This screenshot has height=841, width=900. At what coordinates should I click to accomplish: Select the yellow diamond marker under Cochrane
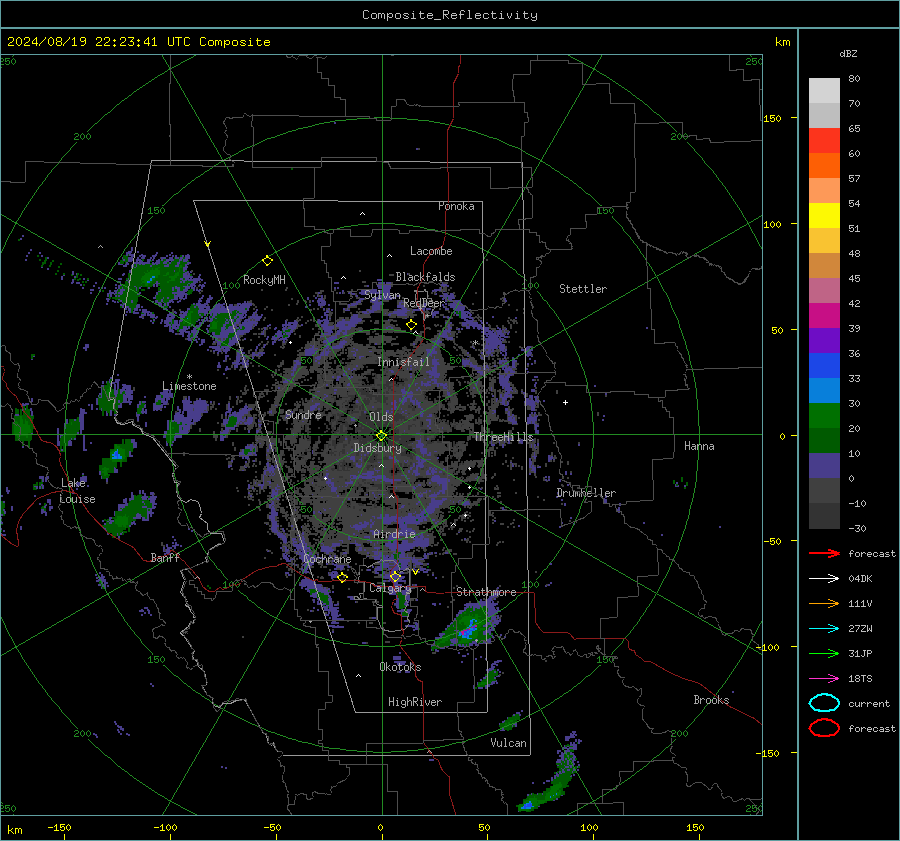click(343, 577)
